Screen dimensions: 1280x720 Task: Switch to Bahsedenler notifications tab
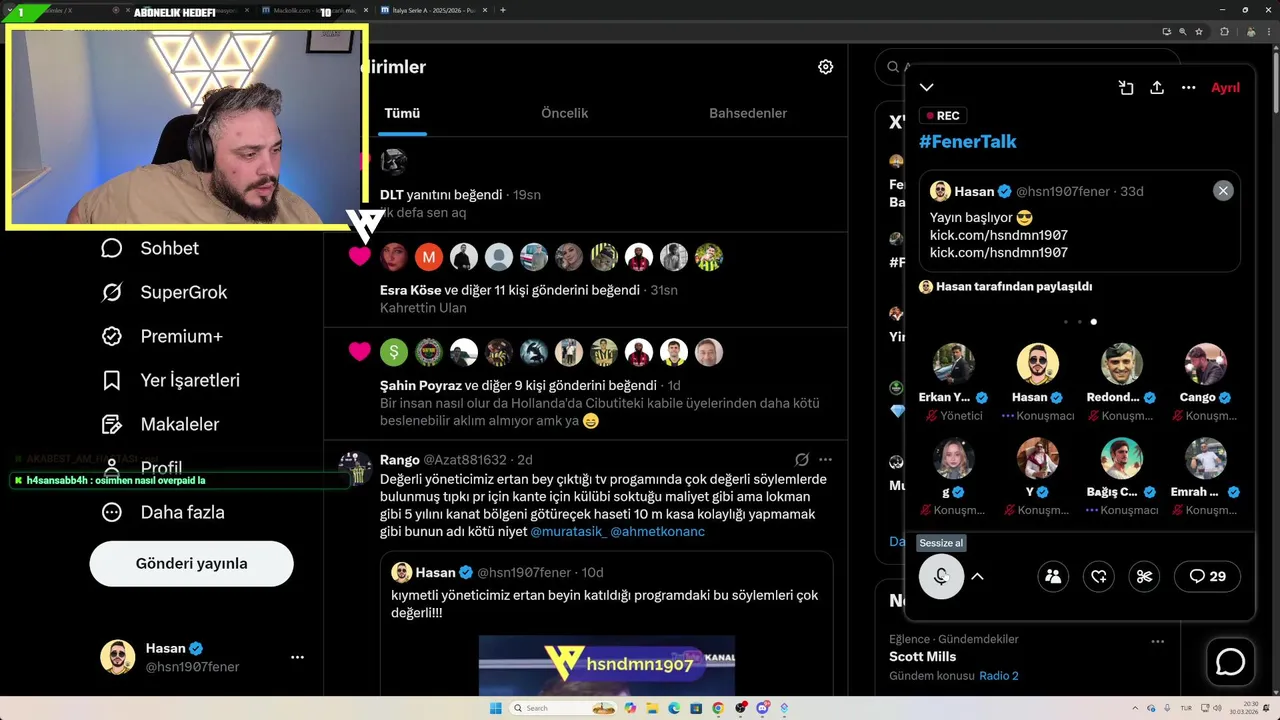[x=748, y=114]
